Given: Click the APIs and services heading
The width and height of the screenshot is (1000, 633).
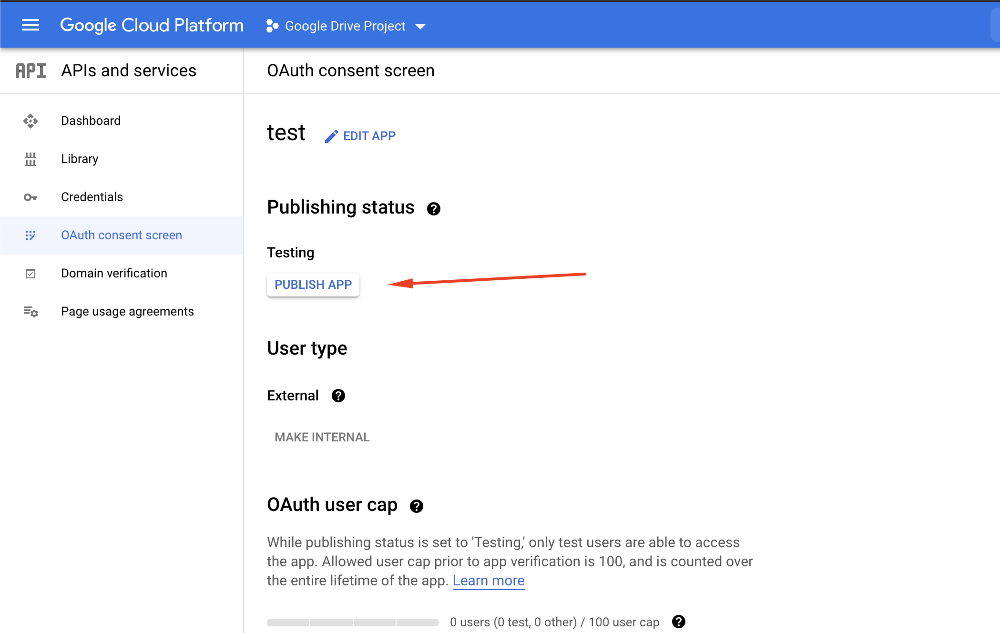Looking at the screenshot, I should pos(129,71).
